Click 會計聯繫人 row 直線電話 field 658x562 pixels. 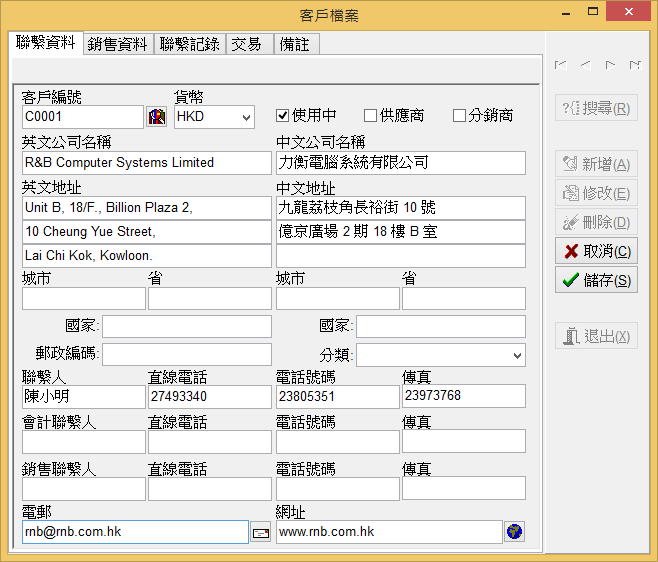pos(210,442)
